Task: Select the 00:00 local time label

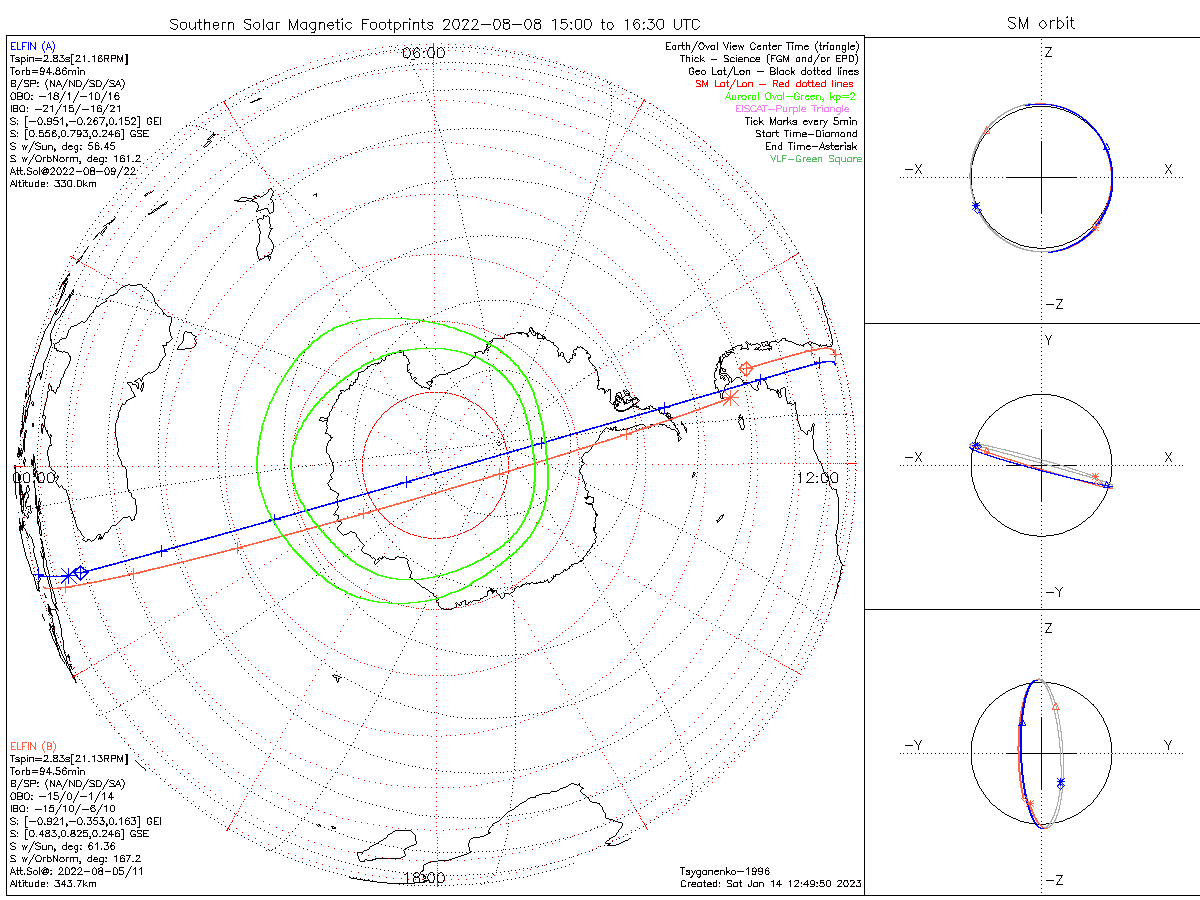Action: pos(35,478)
